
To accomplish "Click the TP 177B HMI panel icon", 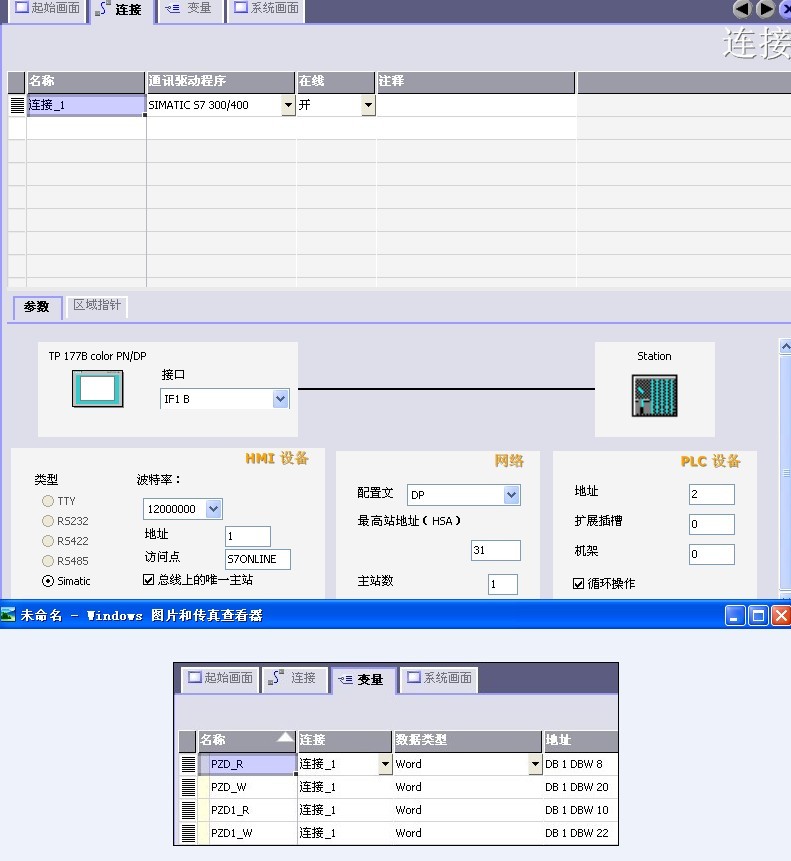I will coord(98,389).
